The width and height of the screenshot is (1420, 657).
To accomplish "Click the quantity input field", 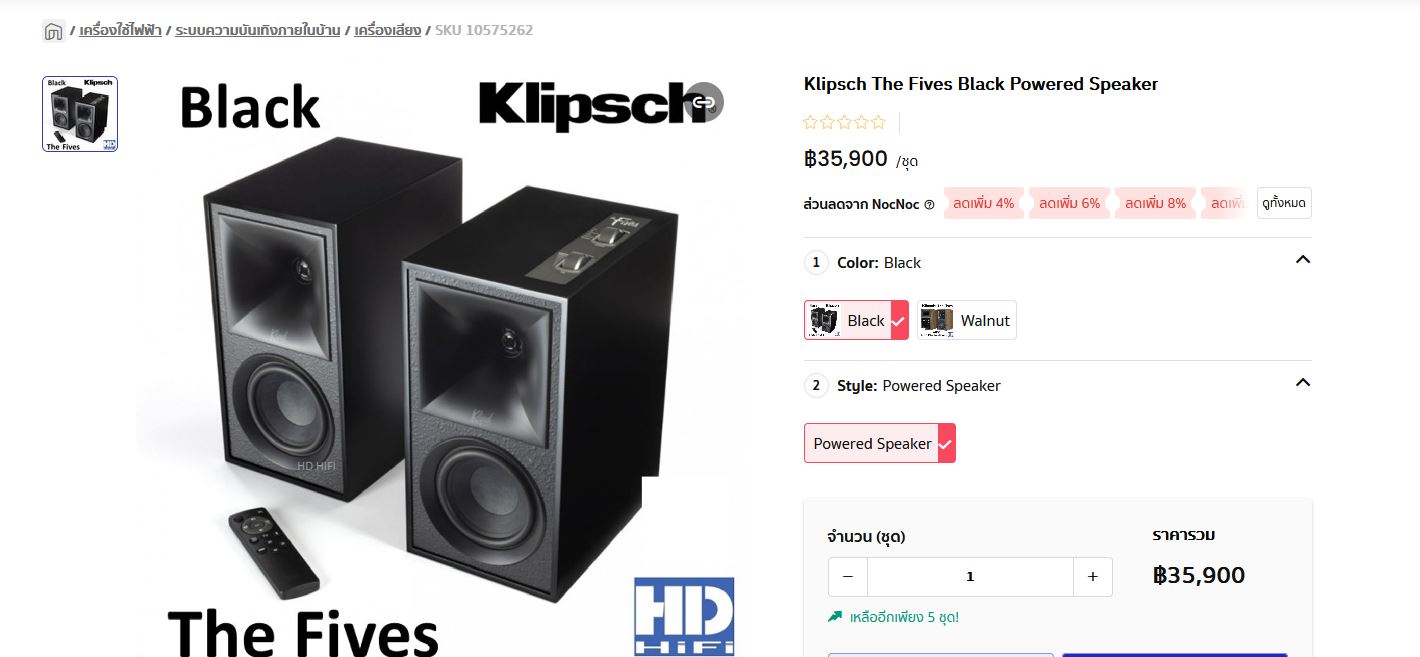I will coord(970,577).
